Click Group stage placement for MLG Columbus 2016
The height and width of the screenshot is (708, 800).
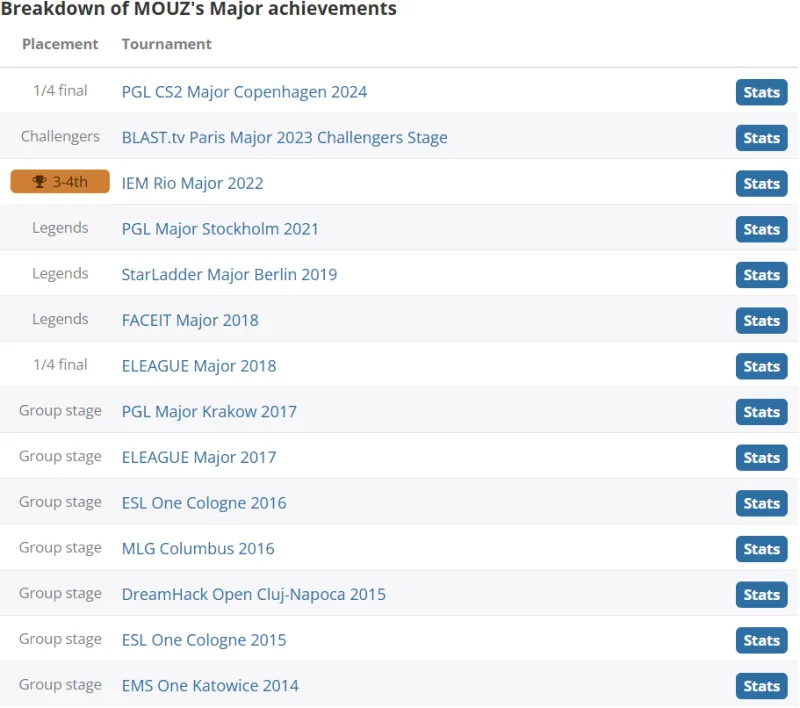tap(60, 547)
